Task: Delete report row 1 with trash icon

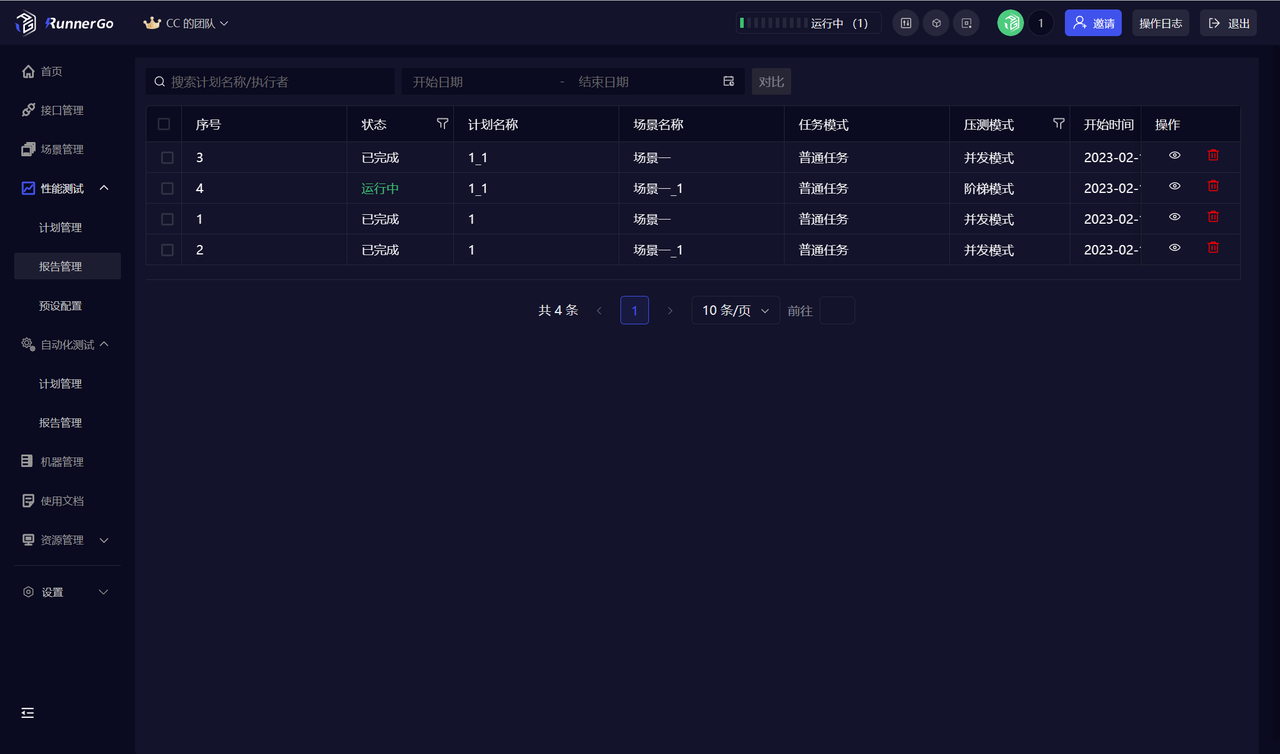Action: click(x=1213, y=217)
